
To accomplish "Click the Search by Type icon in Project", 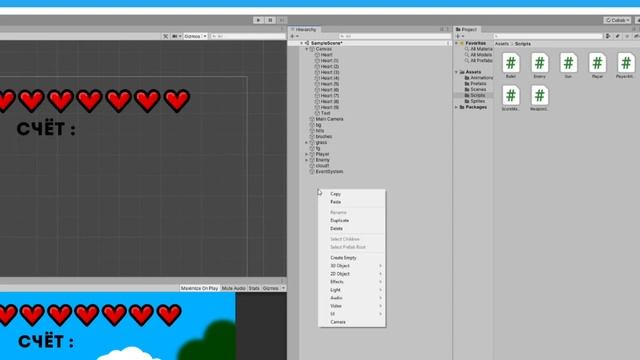I will click(x=608, y=36).
